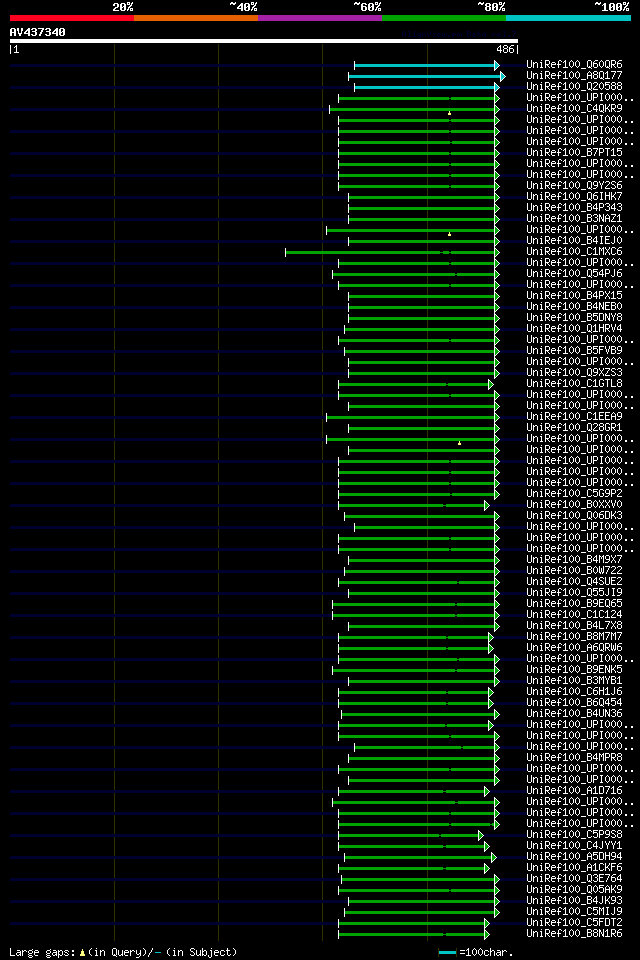
Task: Click the purple ~60% identity legend segment
Action: (320, 18)
